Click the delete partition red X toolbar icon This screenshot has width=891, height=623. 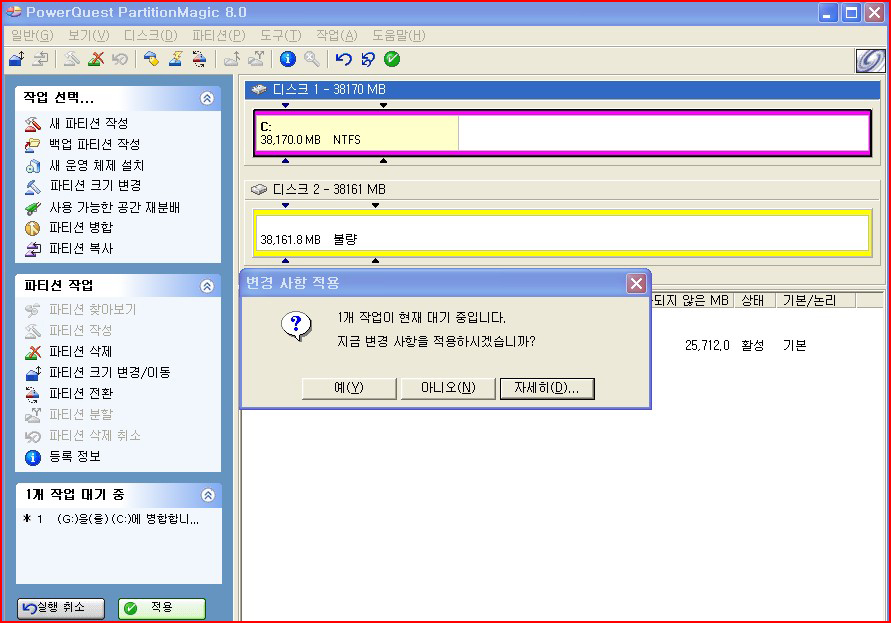[x=96, y=59]
